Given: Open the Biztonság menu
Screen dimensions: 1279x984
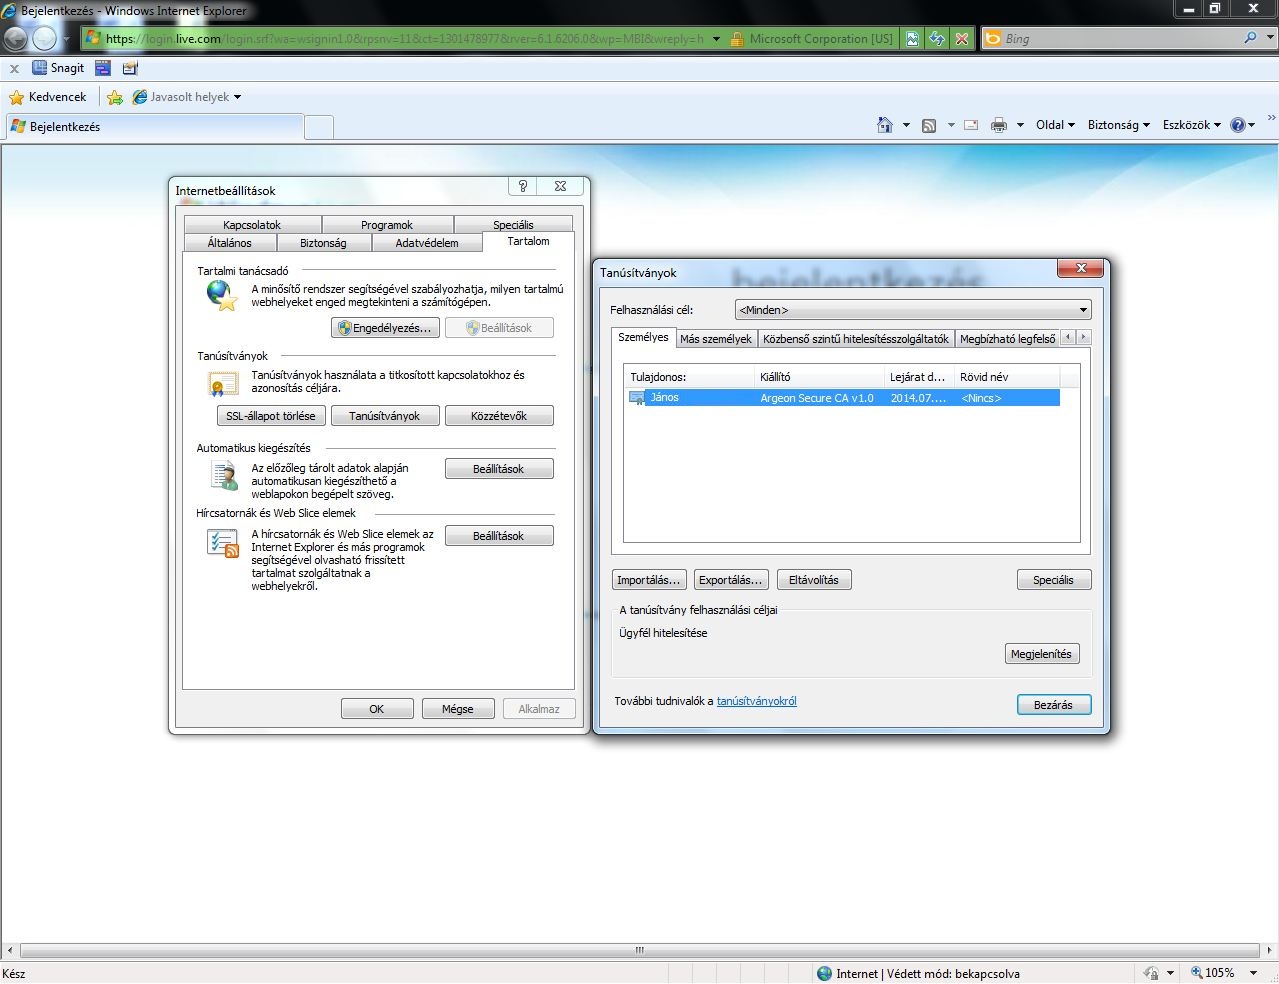Looking at the screenshot, I should [1118, 125].
